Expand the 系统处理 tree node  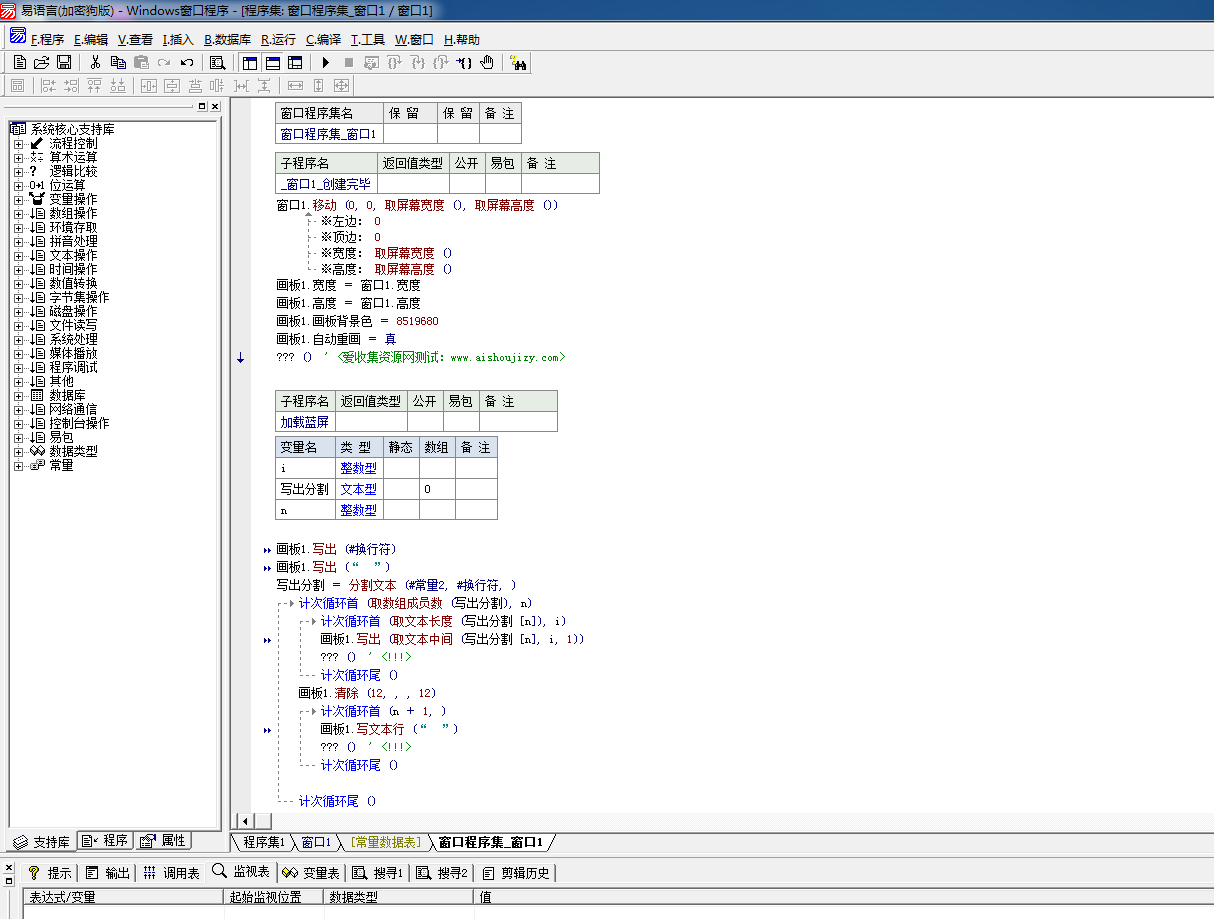tap(17, 340)
